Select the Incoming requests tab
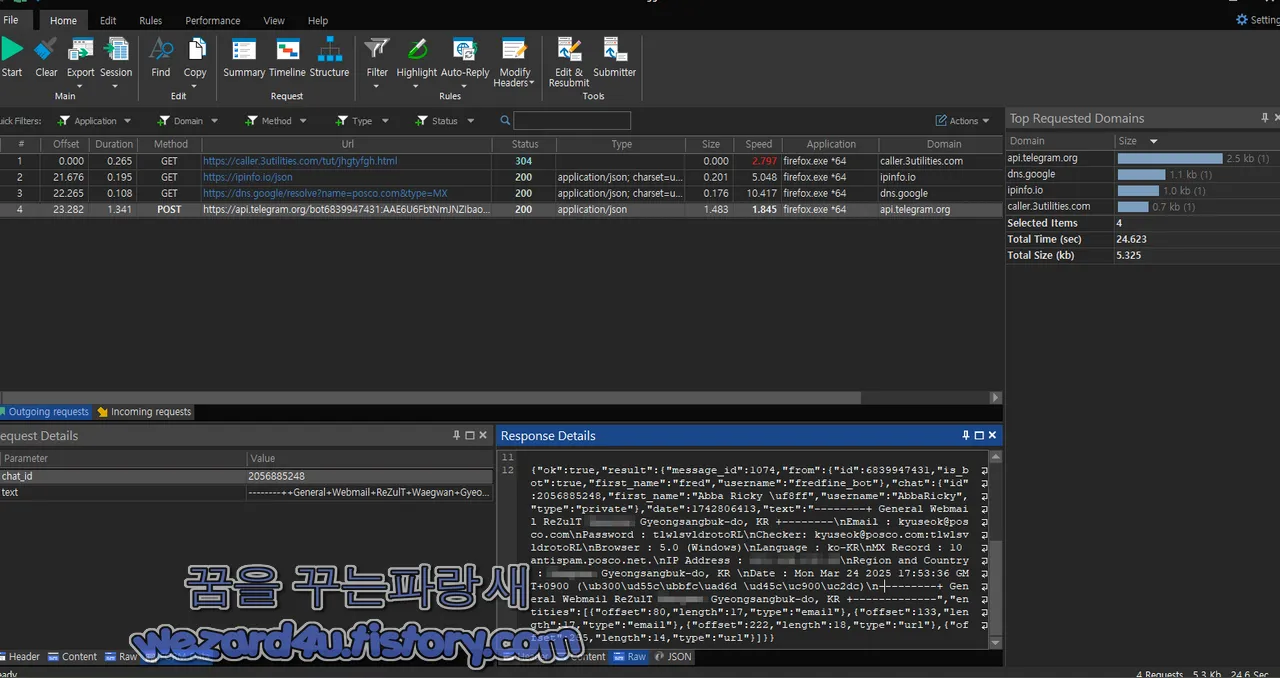 coord(144,412)
